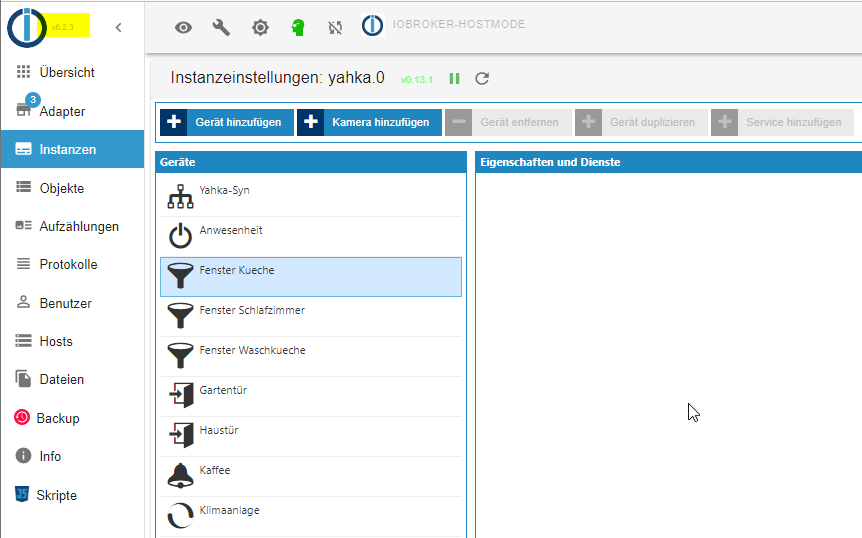Viewport: 862px width, 538px height.
Task: Select the Gartentür device
Action: pos(311,397)
